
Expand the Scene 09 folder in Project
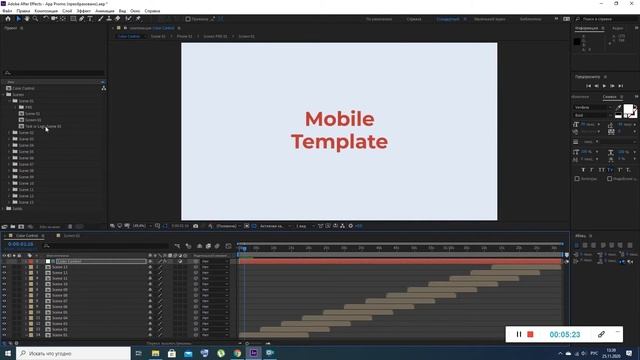pyautogui.click(x=9, y=177)
